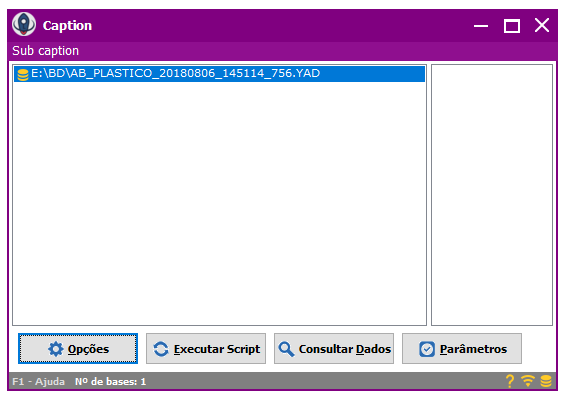Open Consultar Dados

click(x=334, y=349)
